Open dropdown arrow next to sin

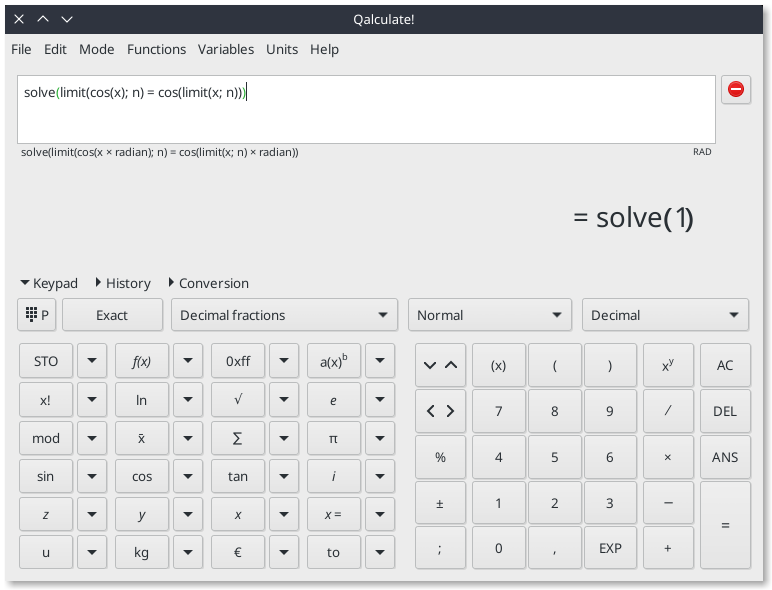click(x=92, y=476)
